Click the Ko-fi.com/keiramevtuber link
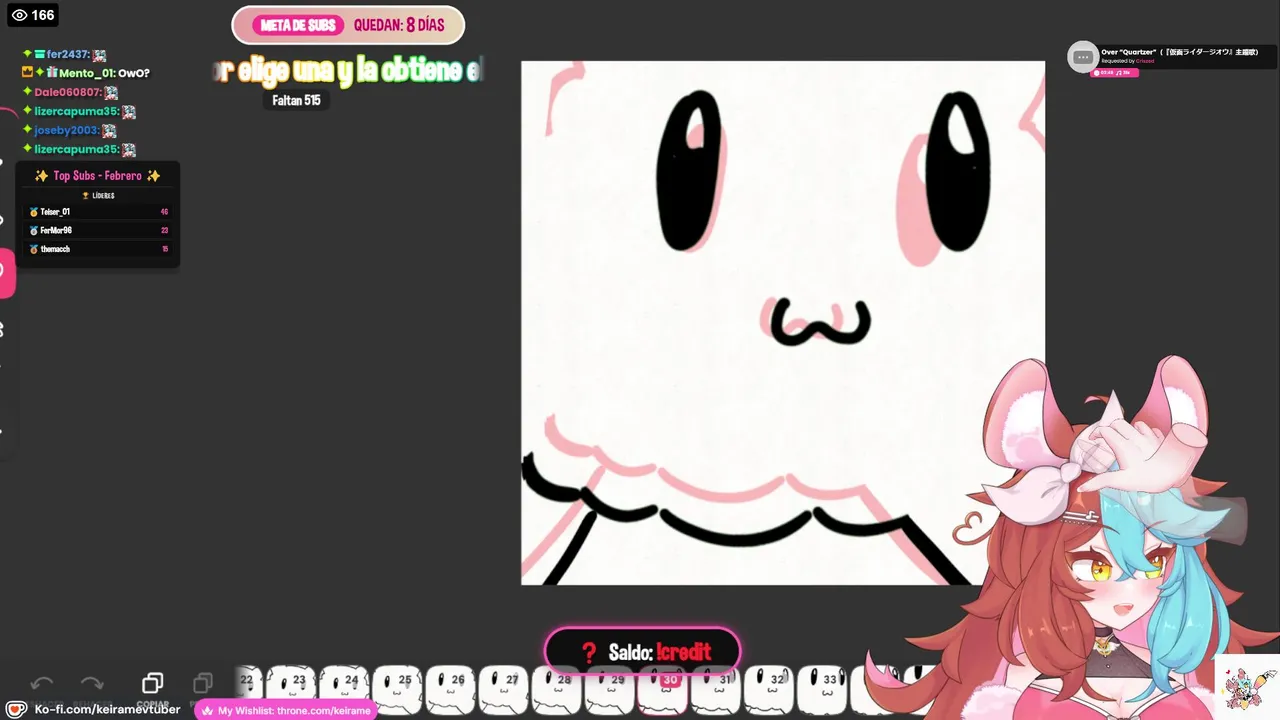The width and height of the screenshot is (1280, 720). [x=107, y=709]
